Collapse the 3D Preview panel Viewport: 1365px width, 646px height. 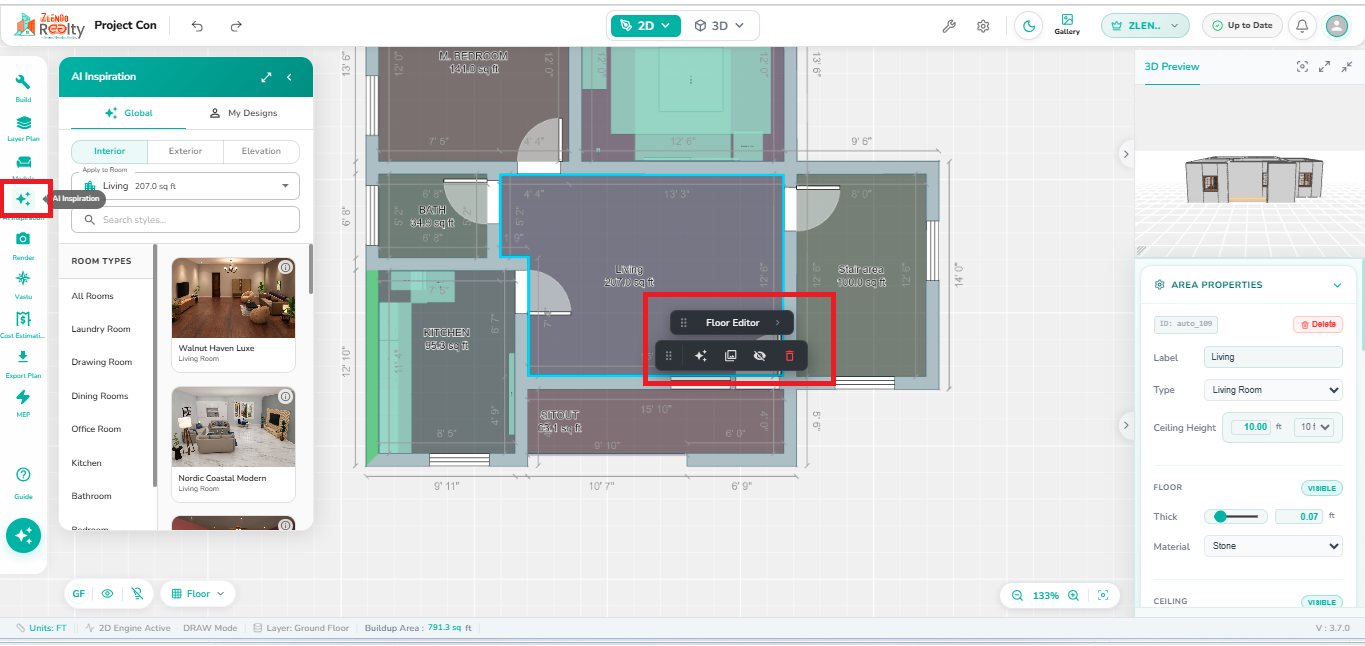point(1347,66)
